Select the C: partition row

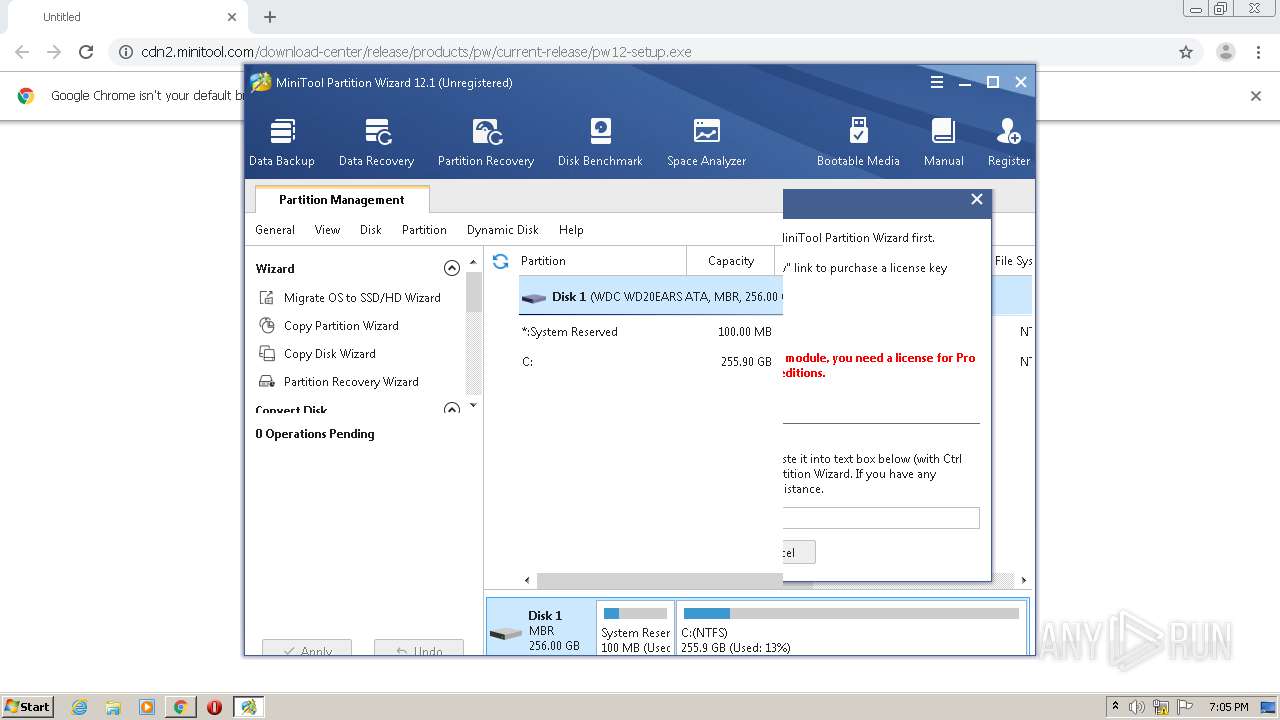click(x=651, y=362)
